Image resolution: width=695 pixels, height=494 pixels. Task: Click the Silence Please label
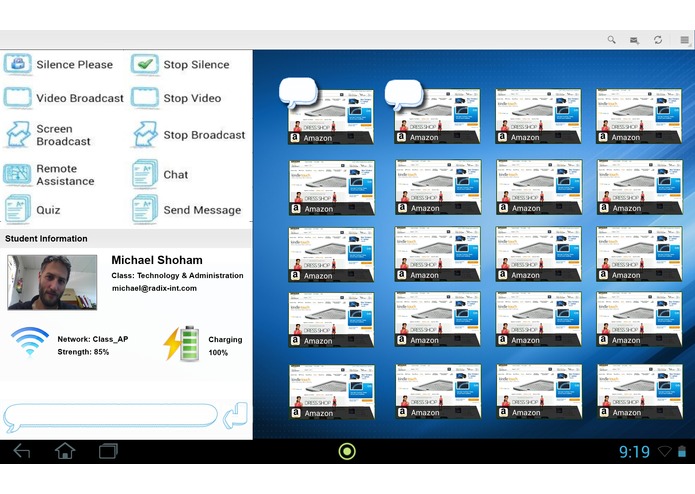coord(74,65)
